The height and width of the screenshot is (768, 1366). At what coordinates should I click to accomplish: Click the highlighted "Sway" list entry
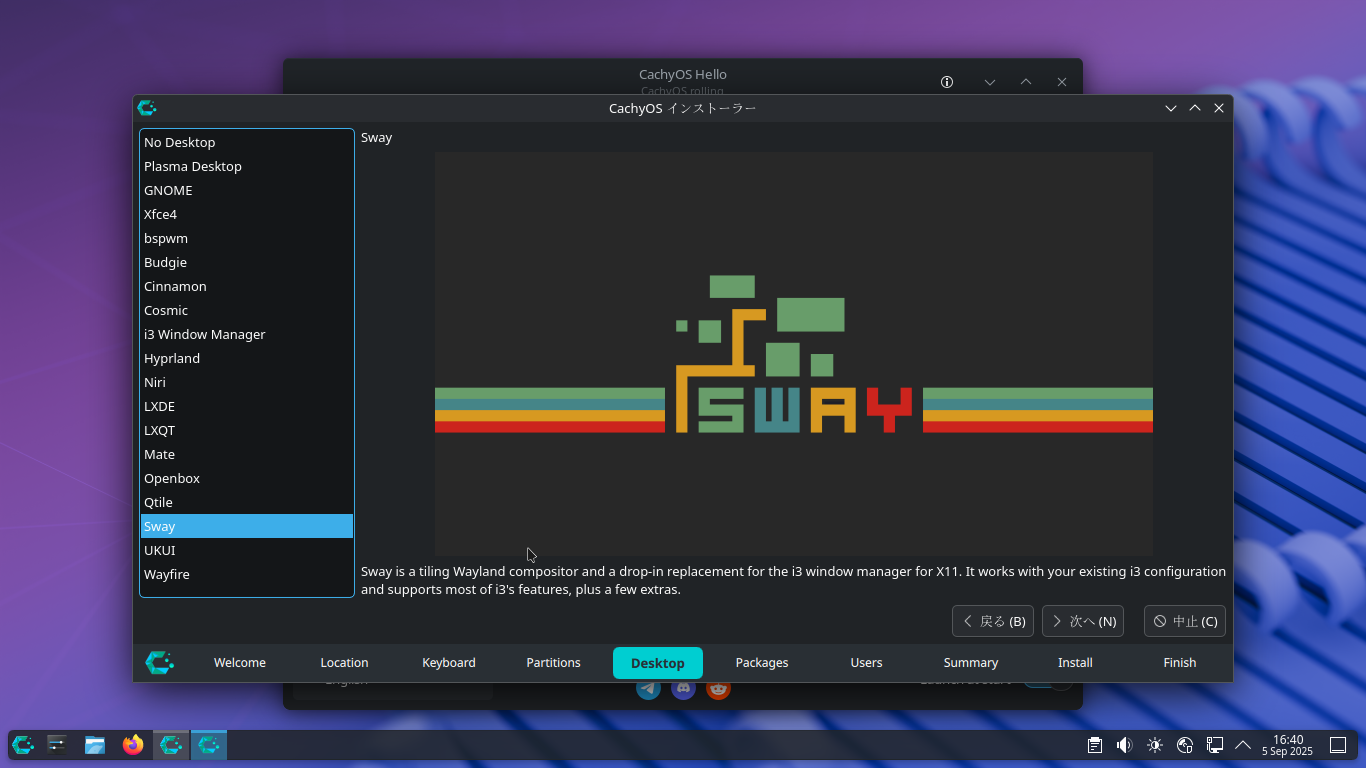(x=247, y=526)
